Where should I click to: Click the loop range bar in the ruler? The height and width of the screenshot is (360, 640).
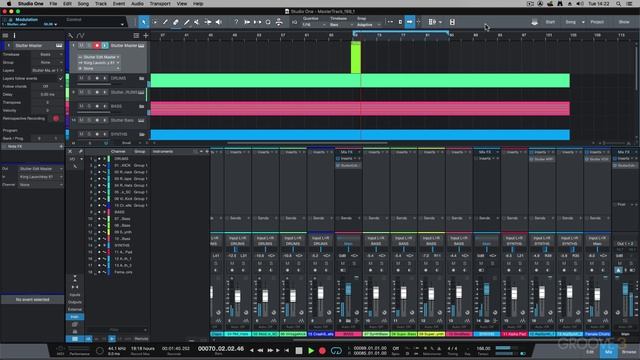(x=401, y=31)
